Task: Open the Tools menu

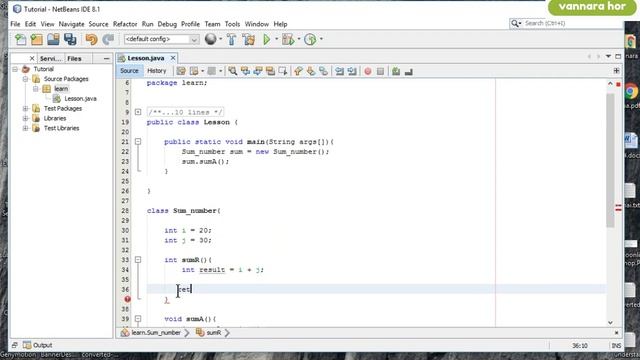Action: [232, 24]
